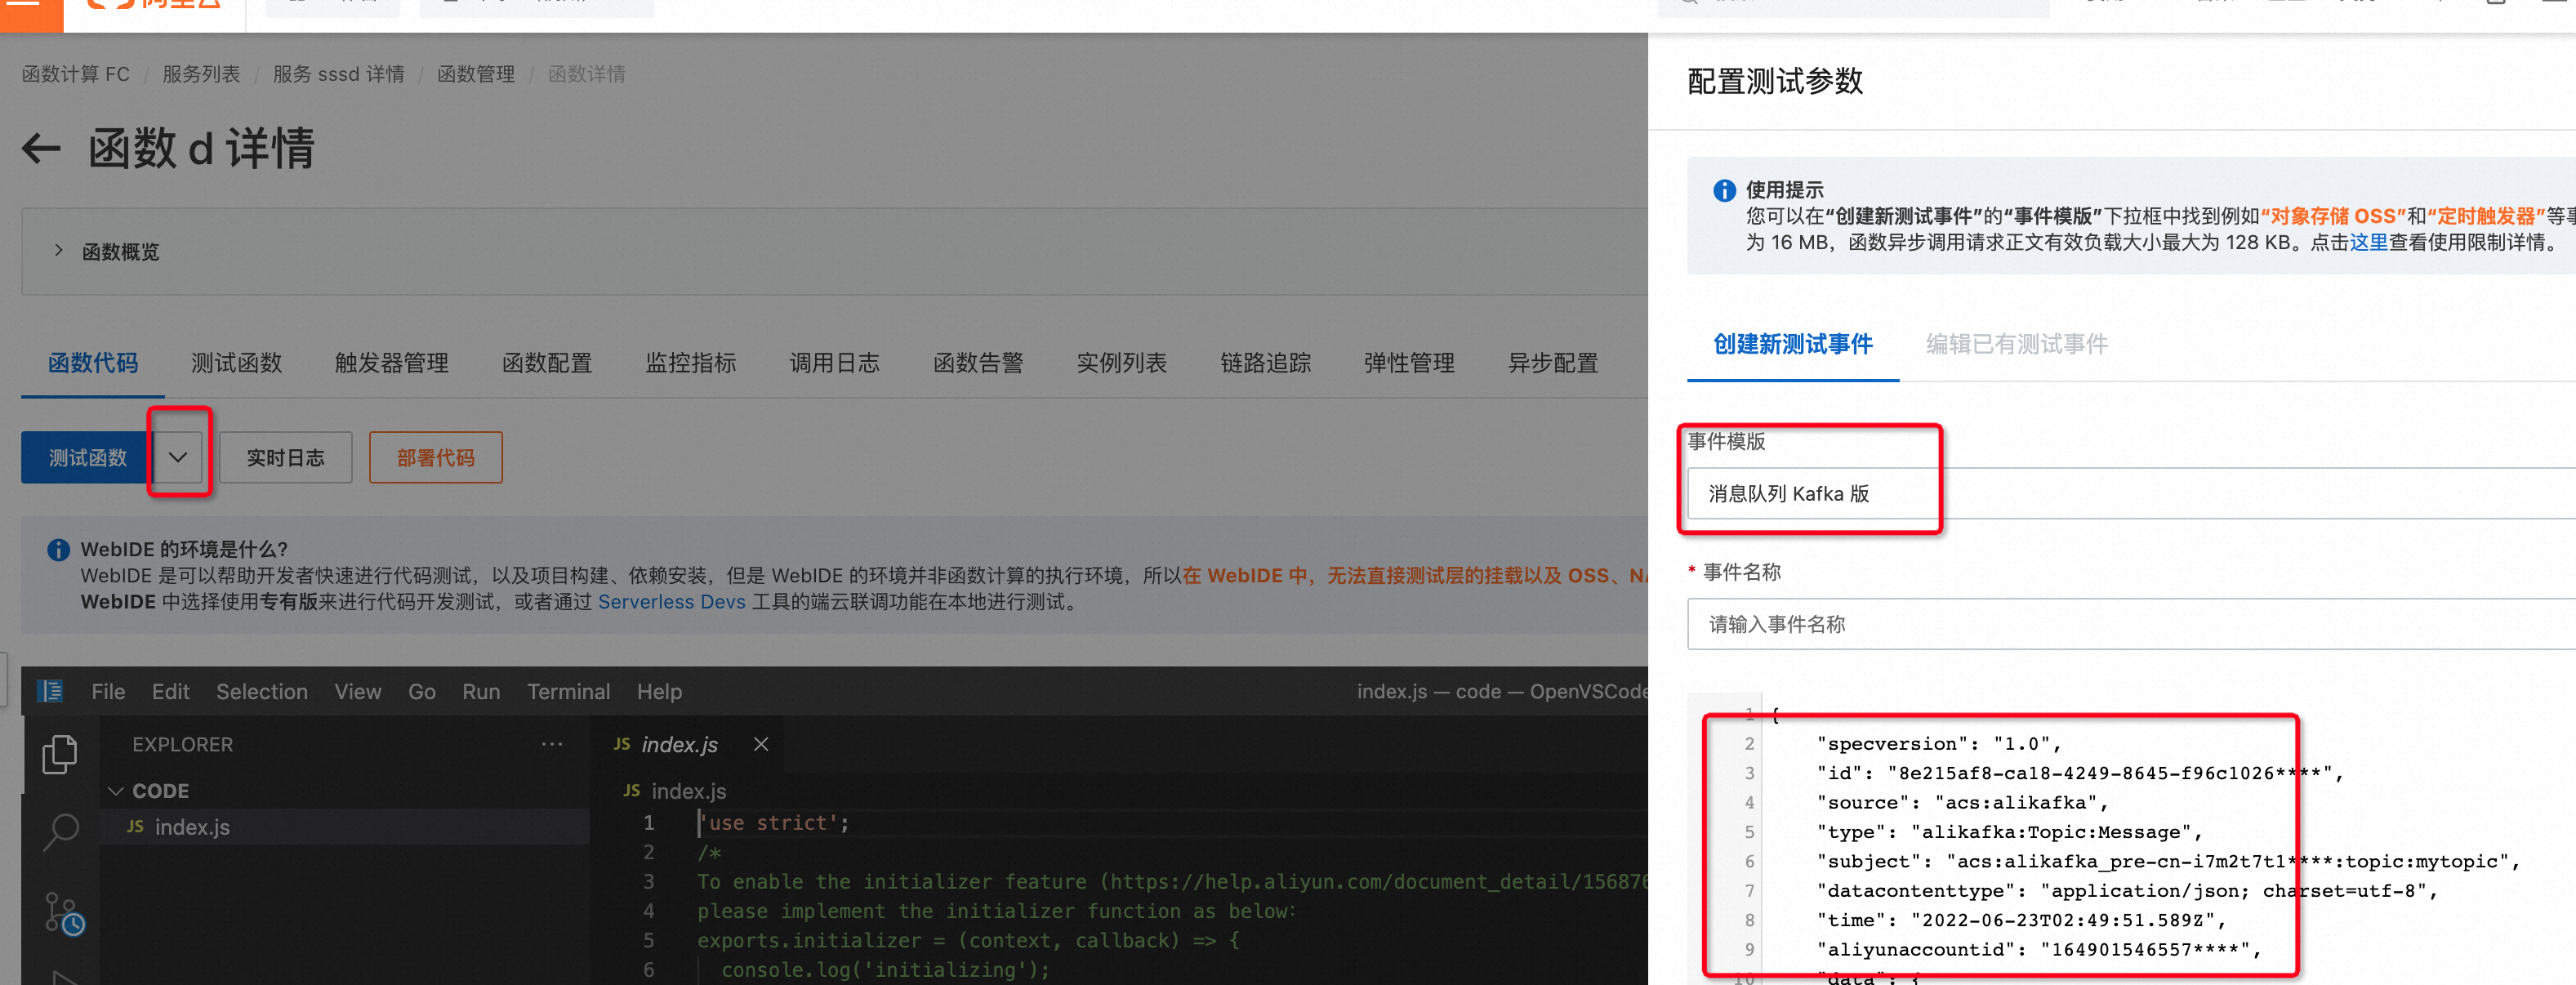The height and width of the screenshot is (985, 2576).
Task: Open the 函数告警 tab
Action: tap(978, 363)
